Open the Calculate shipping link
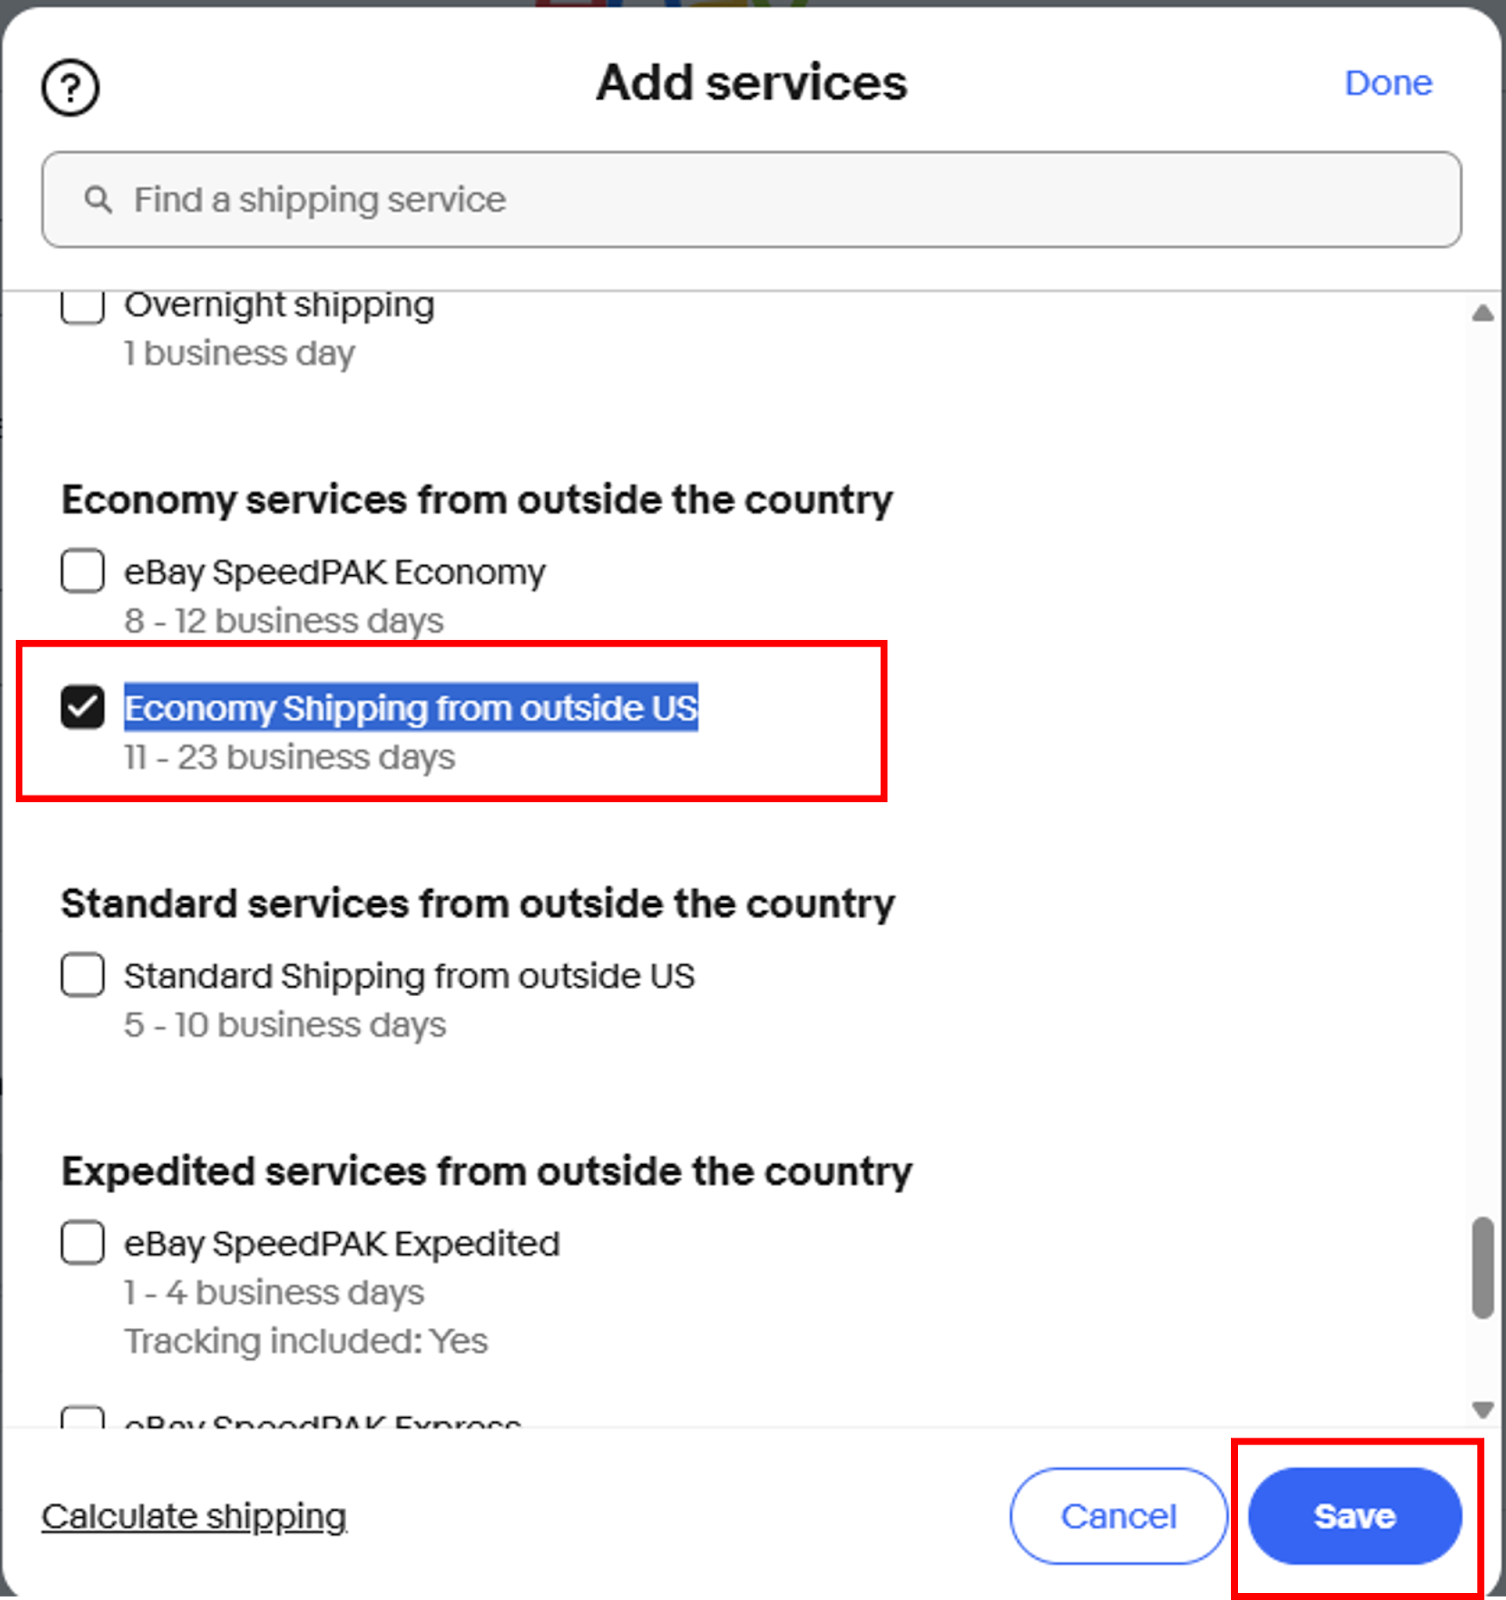1506x1600 pixels. click(x=194, y=1516)
